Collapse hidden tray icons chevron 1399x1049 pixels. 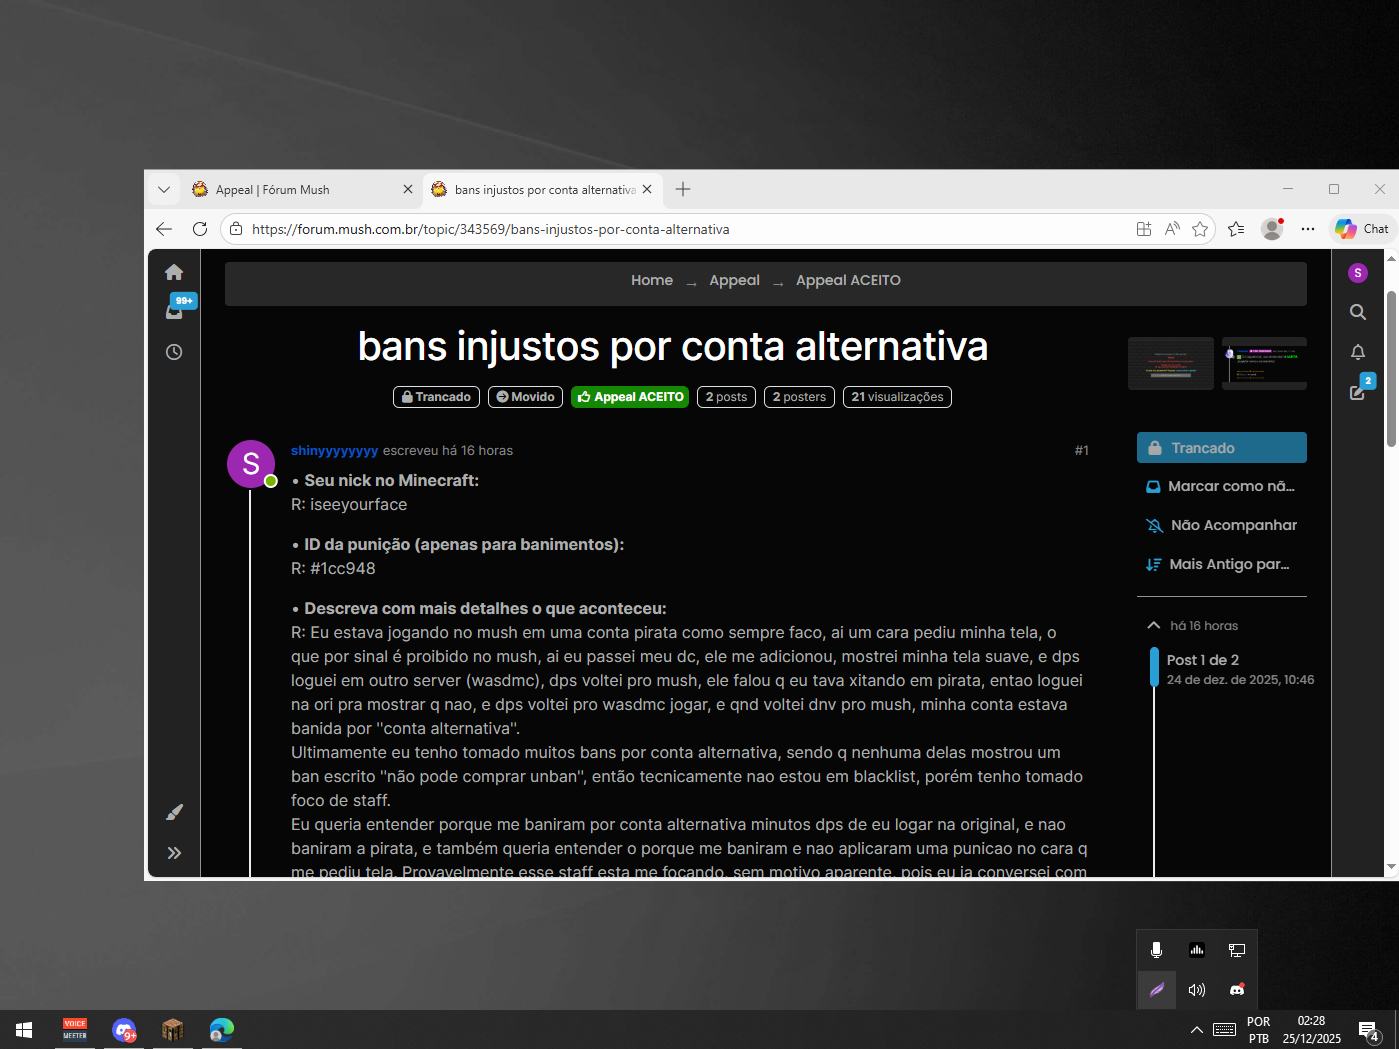(x=1196, y=1030)
